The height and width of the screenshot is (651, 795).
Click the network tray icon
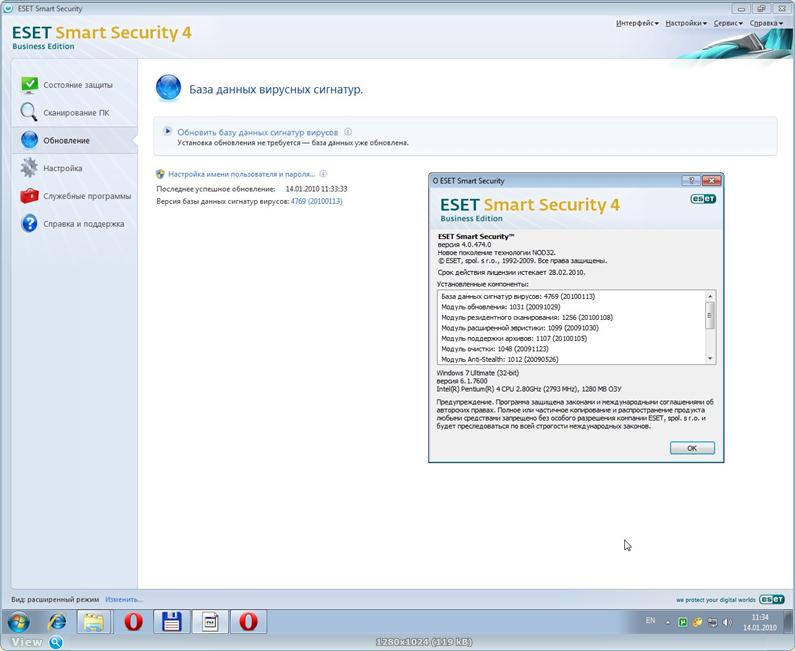coord(712,622)
